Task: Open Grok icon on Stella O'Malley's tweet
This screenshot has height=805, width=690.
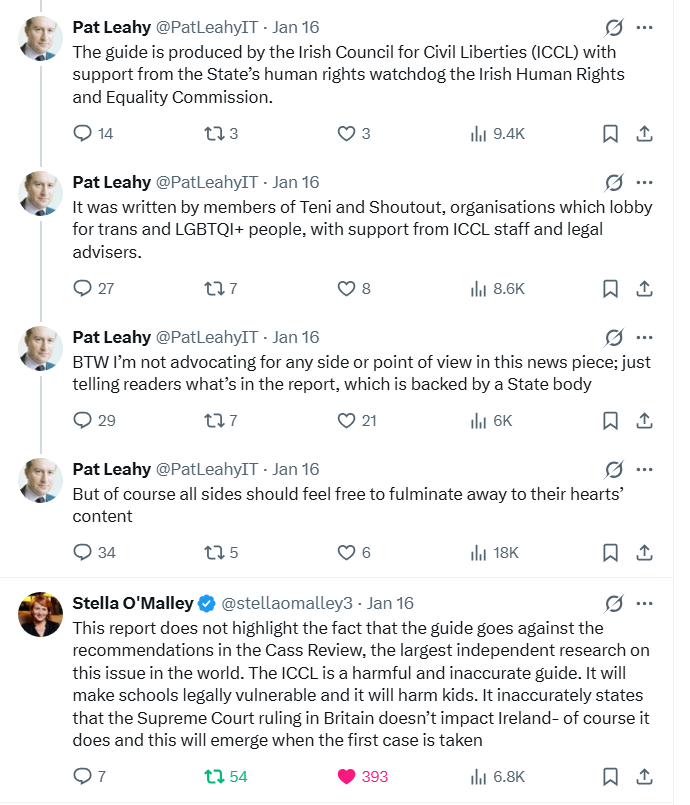Action: 615,603
